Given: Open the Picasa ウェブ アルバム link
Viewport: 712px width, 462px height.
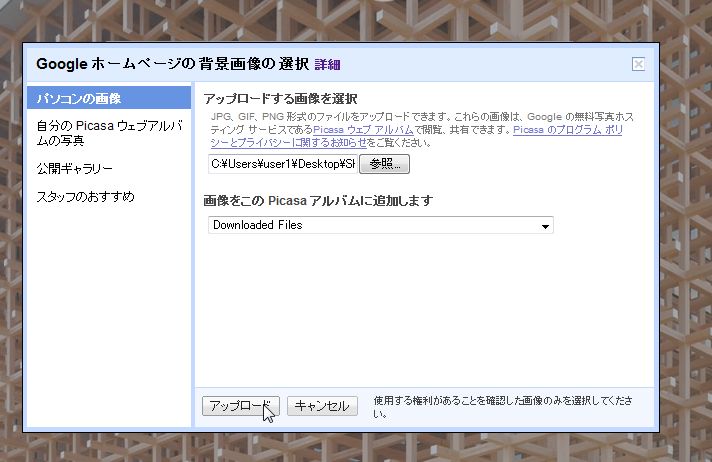Looking at the screenshot, I should tap(363, 129).
